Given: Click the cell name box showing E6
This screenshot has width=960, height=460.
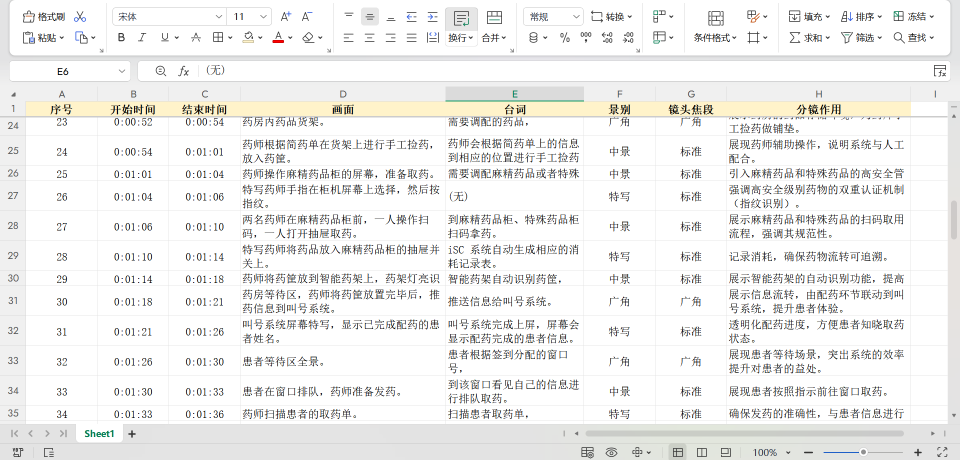Looking at the screenshot, I should coord(63,71).
